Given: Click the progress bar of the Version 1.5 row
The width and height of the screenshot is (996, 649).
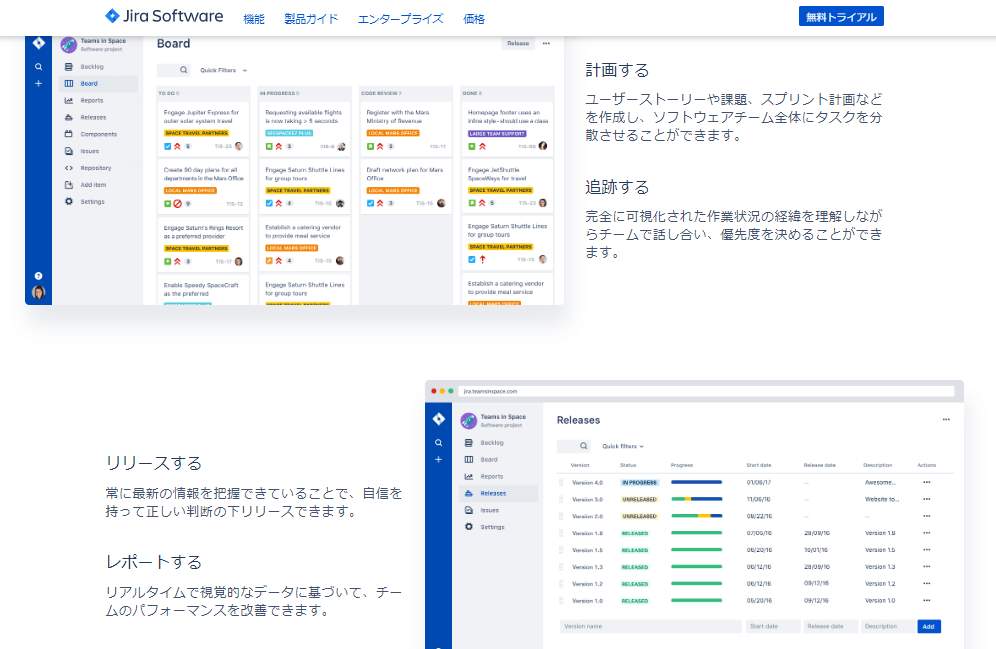Looking at the screenshot, I should click(696, 550).
